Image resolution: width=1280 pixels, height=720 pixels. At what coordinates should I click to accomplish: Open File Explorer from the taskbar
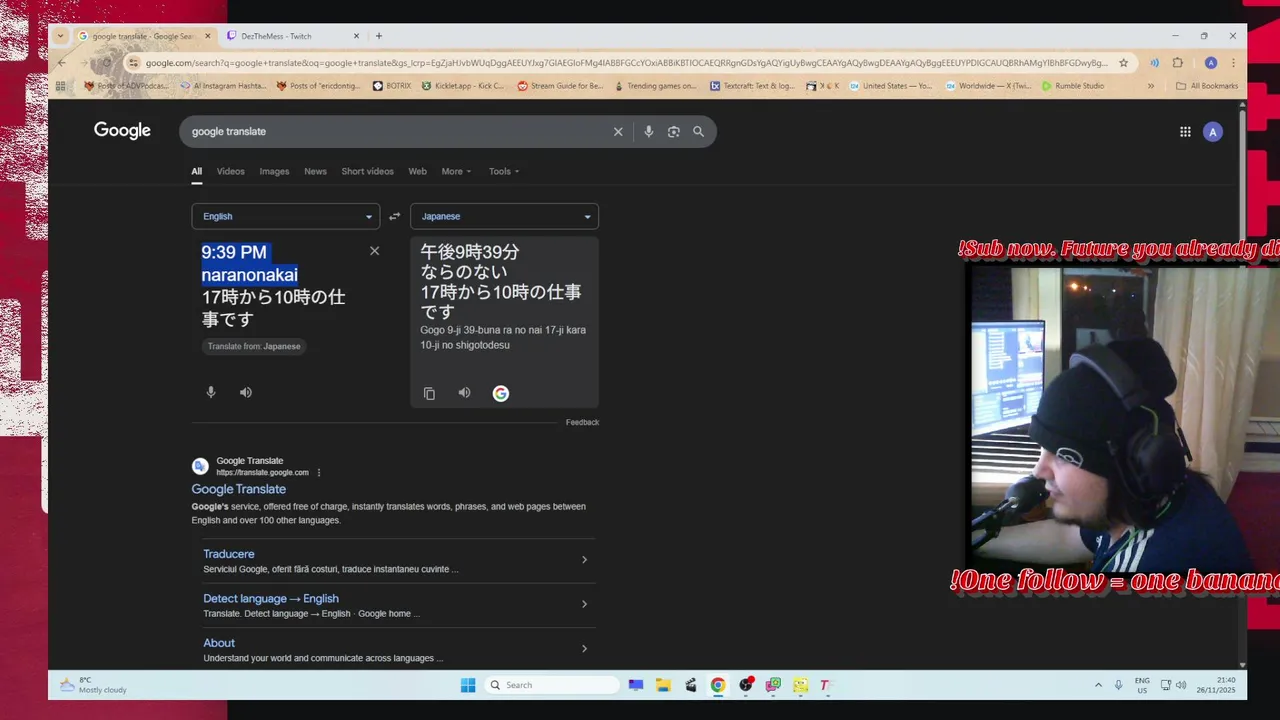tap(663, 685)
